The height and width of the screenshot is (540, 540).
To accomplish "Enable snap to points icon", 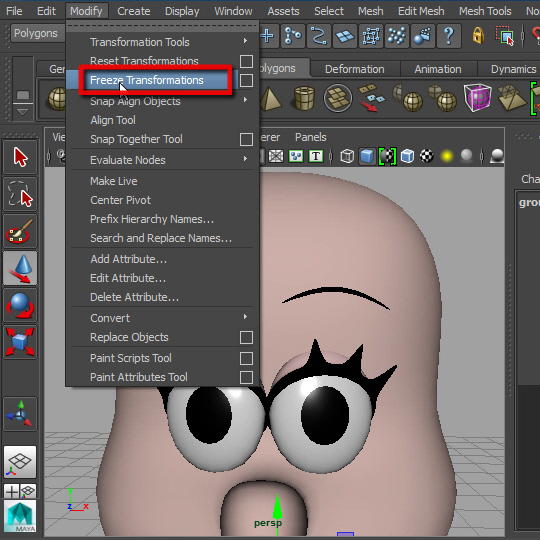I will (x=293, y=36).
